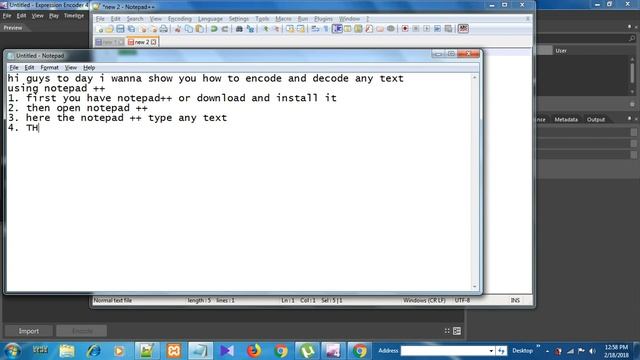The height and width of the screenshot is (360, 640).
Task: Click the INS indicator in Notepad++ status bar
Action: click(515, 300)
